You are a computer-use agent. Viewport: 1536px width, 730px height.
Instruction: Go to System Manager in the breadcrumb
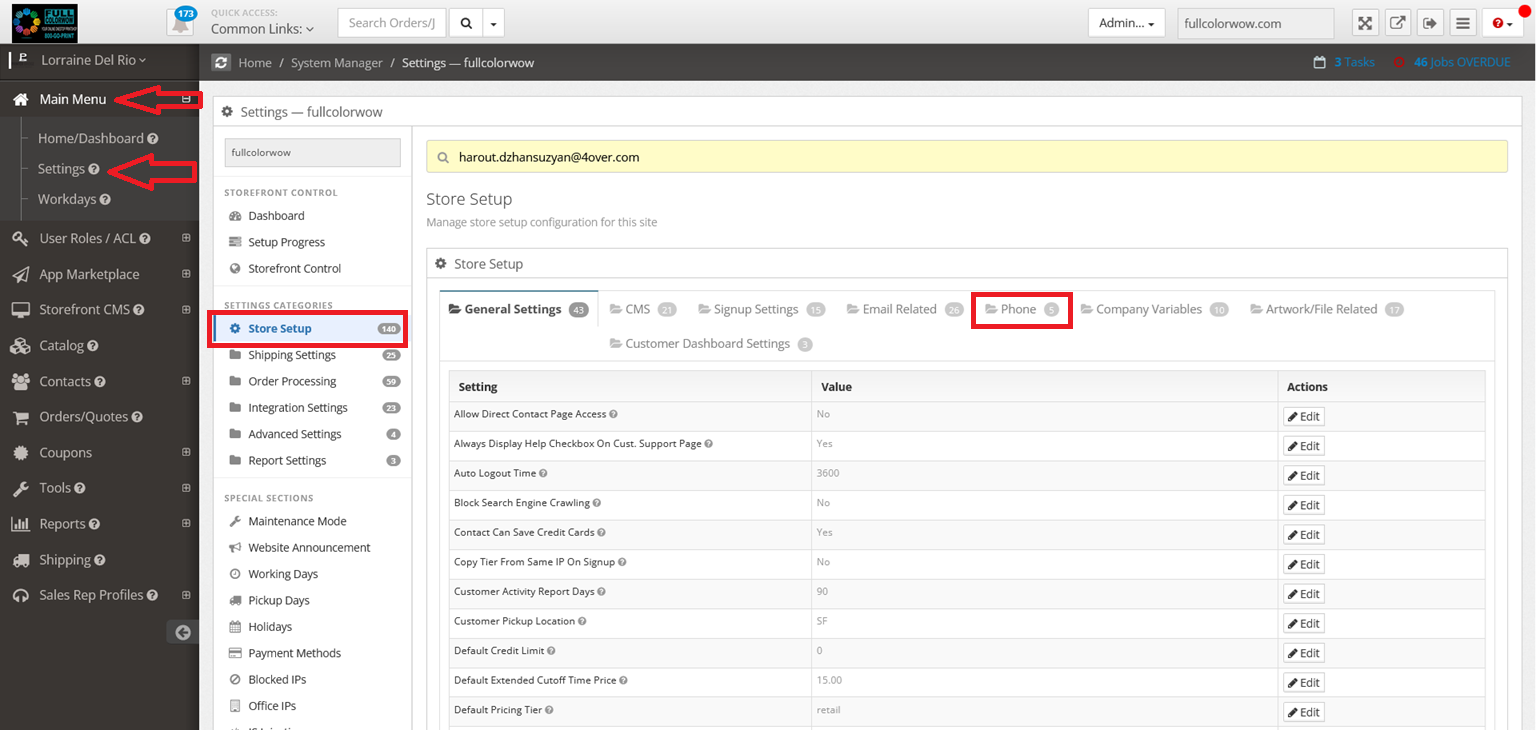pyautogui.click(x=337, y=63)
